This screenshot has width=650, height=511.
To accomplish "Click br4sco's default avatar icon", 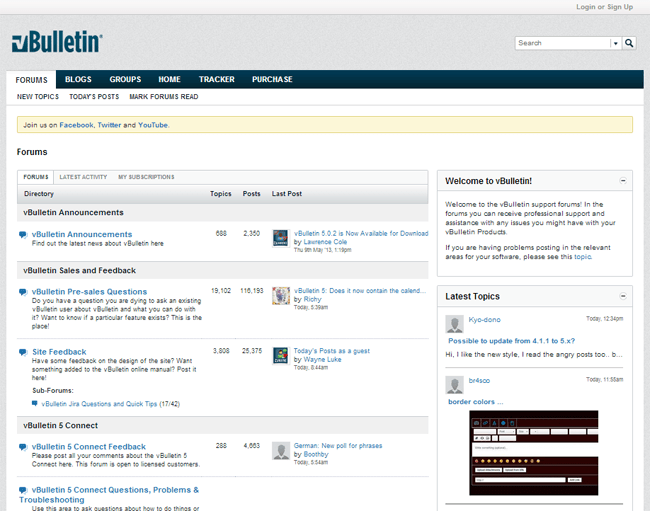I will [x=454, y=385].
